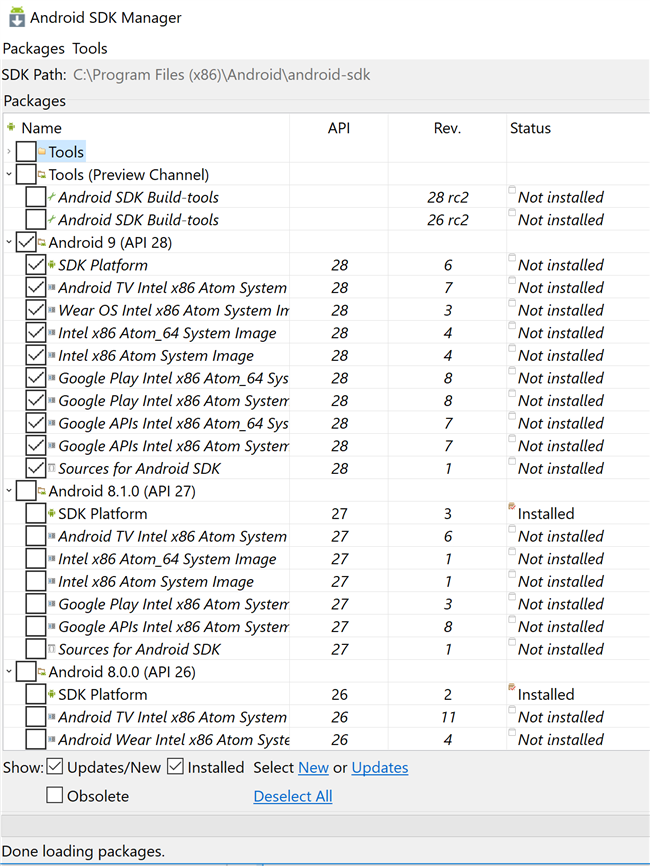The image size is (650, 866).
Task: Click revision '11' of Android TV API 26
Action: [448, 717]
